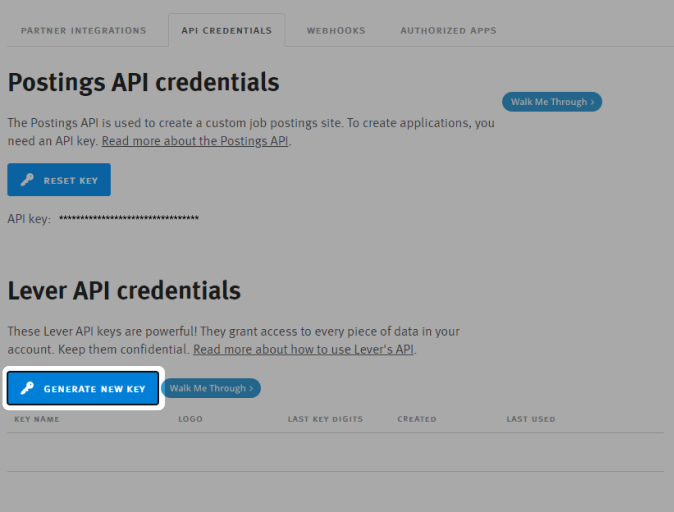Click the Logo column header
Viewport: 674px width, 512px height.
(190, 419)
